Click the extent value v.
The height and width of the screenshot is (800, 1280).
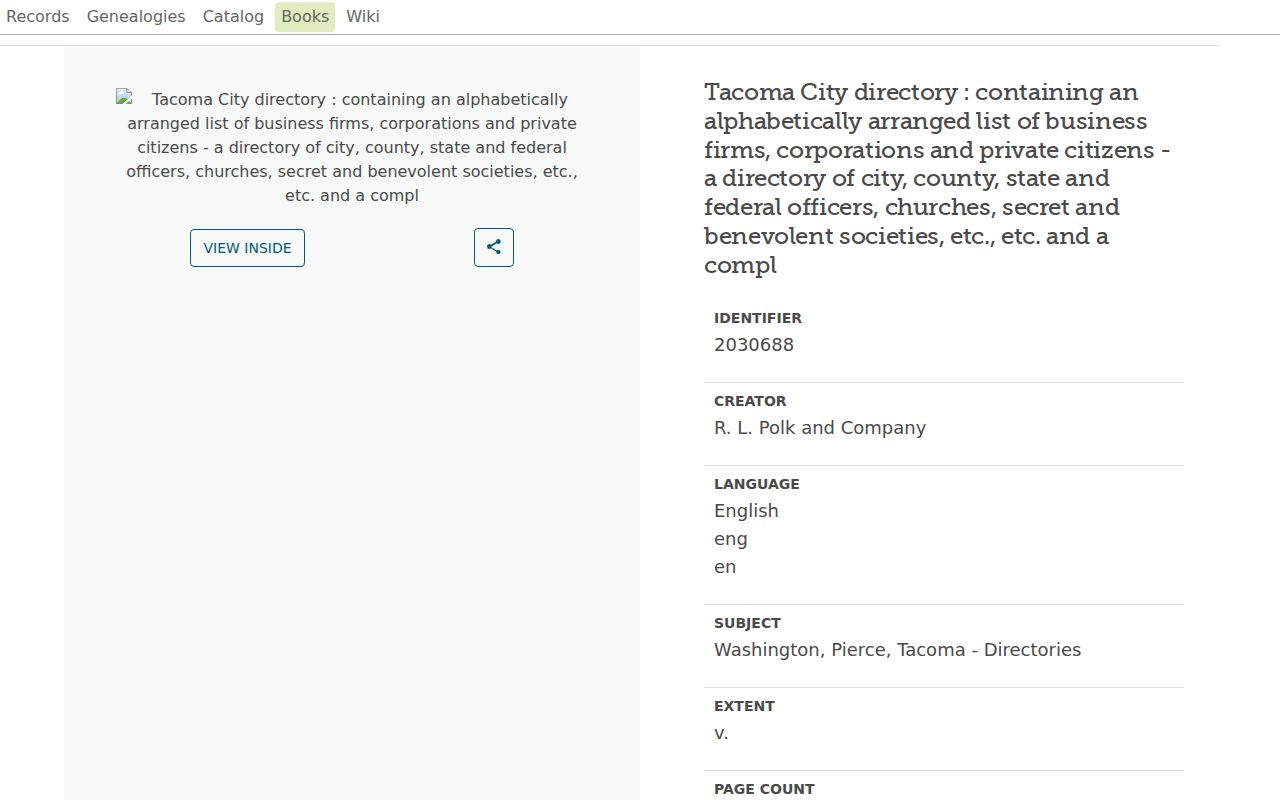721,733
